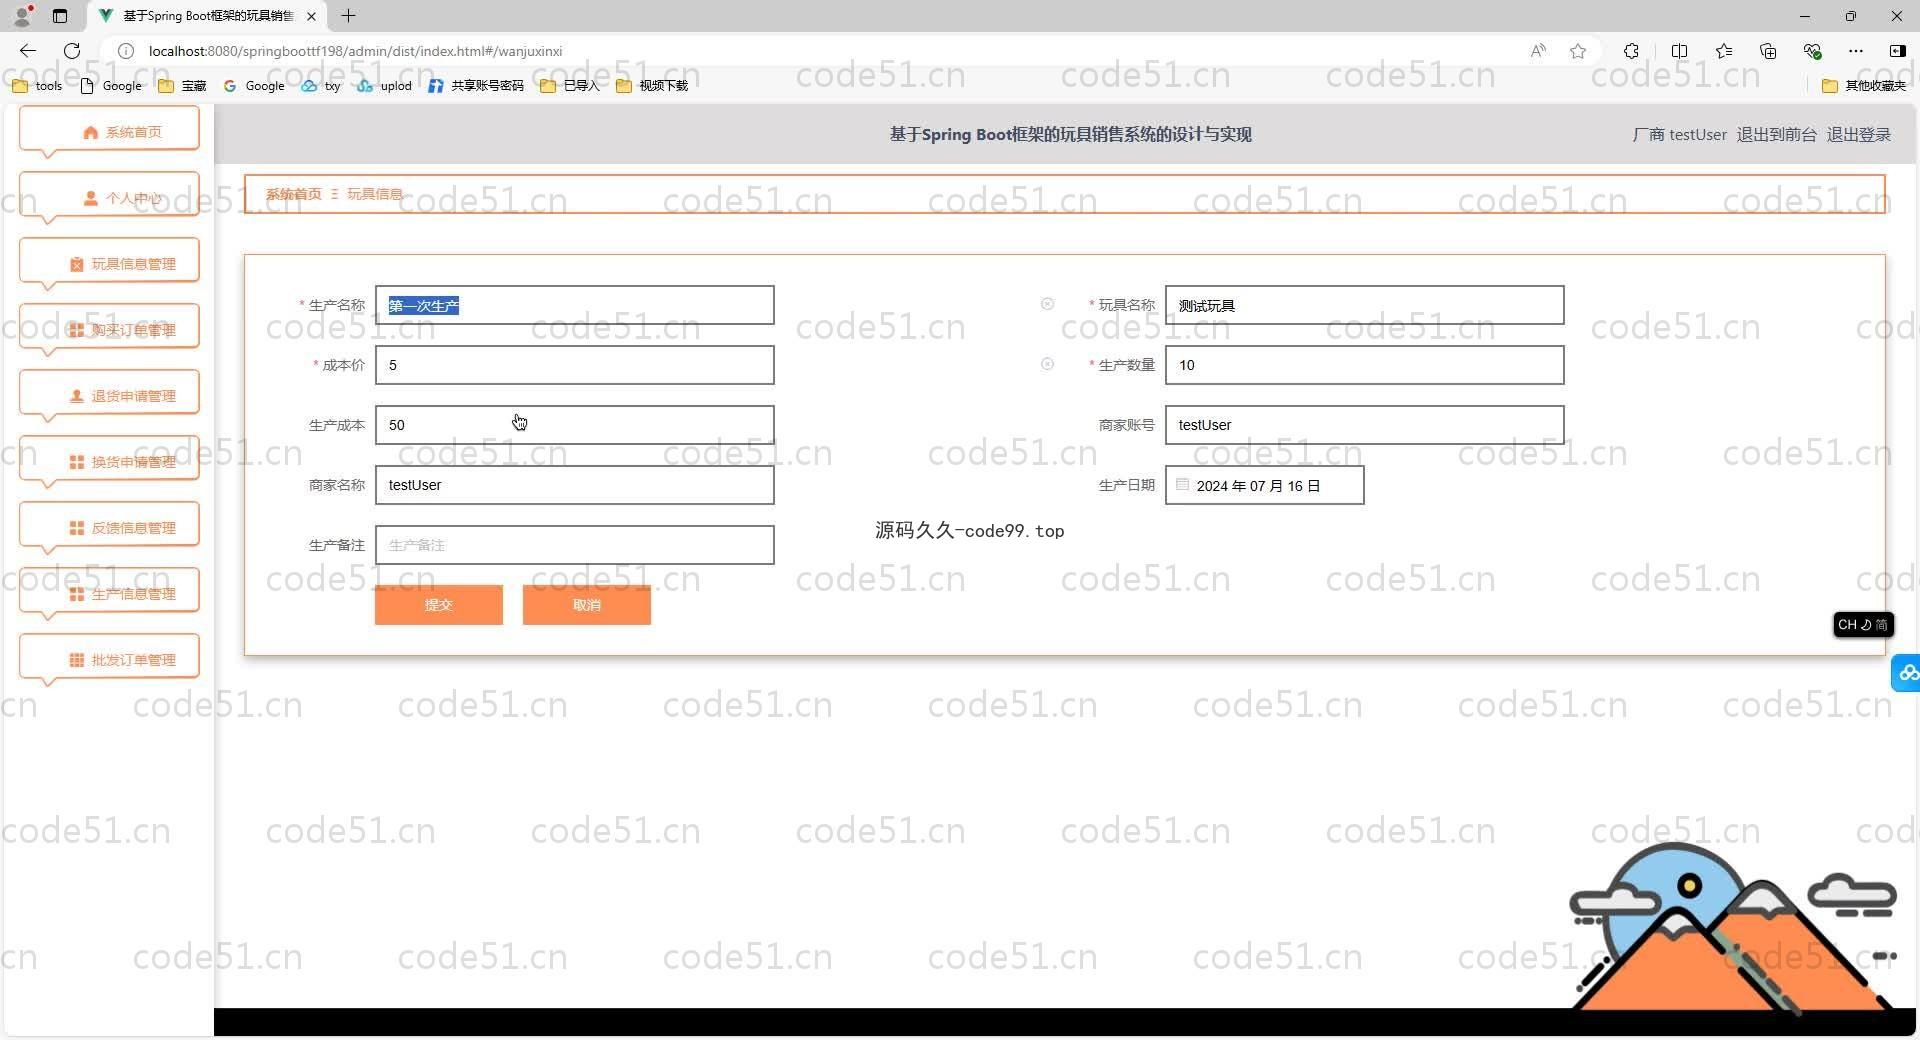Focus the 商家名称 input field

coord(575,485)
